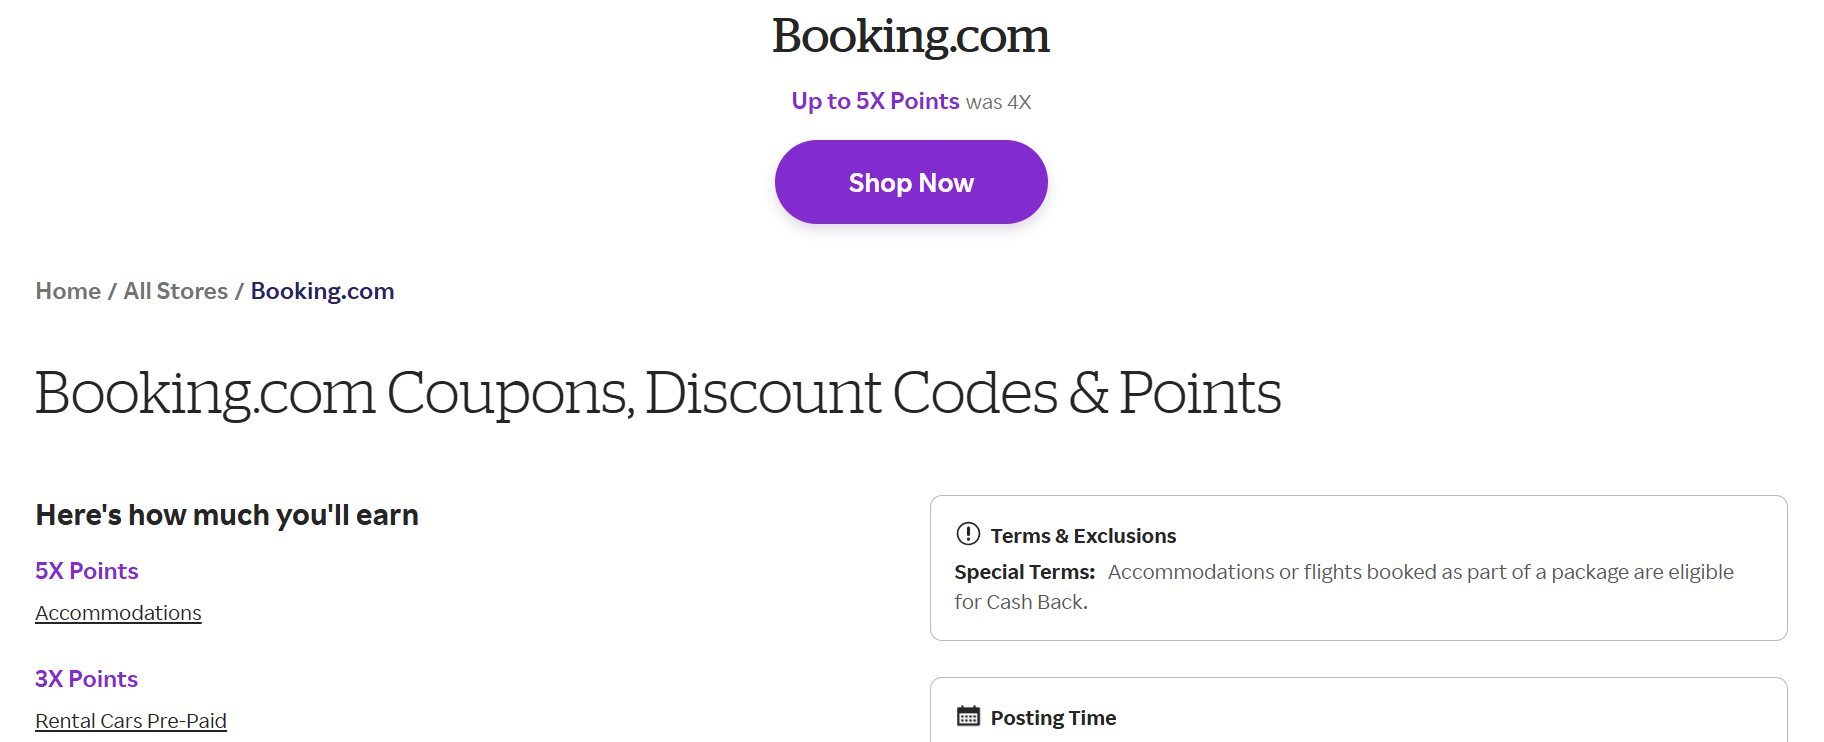Select the Cash Back terms description text
Screen dimensions: 1824x742
1344,586
